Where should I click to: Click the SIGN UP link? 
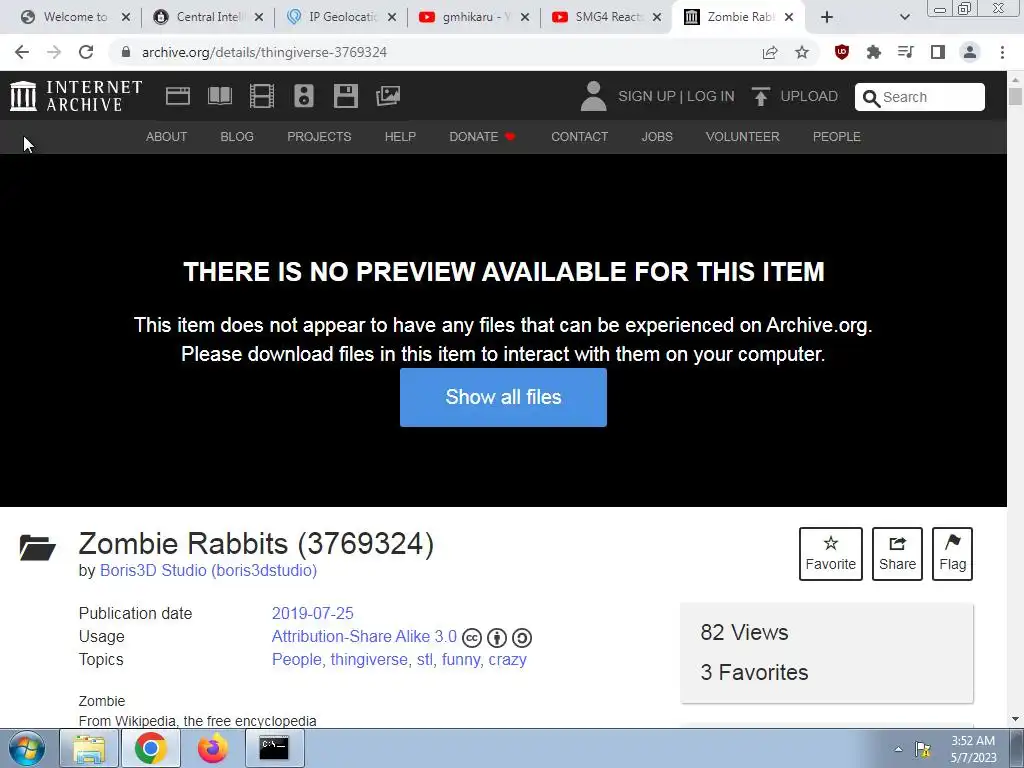tap(647, 97)
